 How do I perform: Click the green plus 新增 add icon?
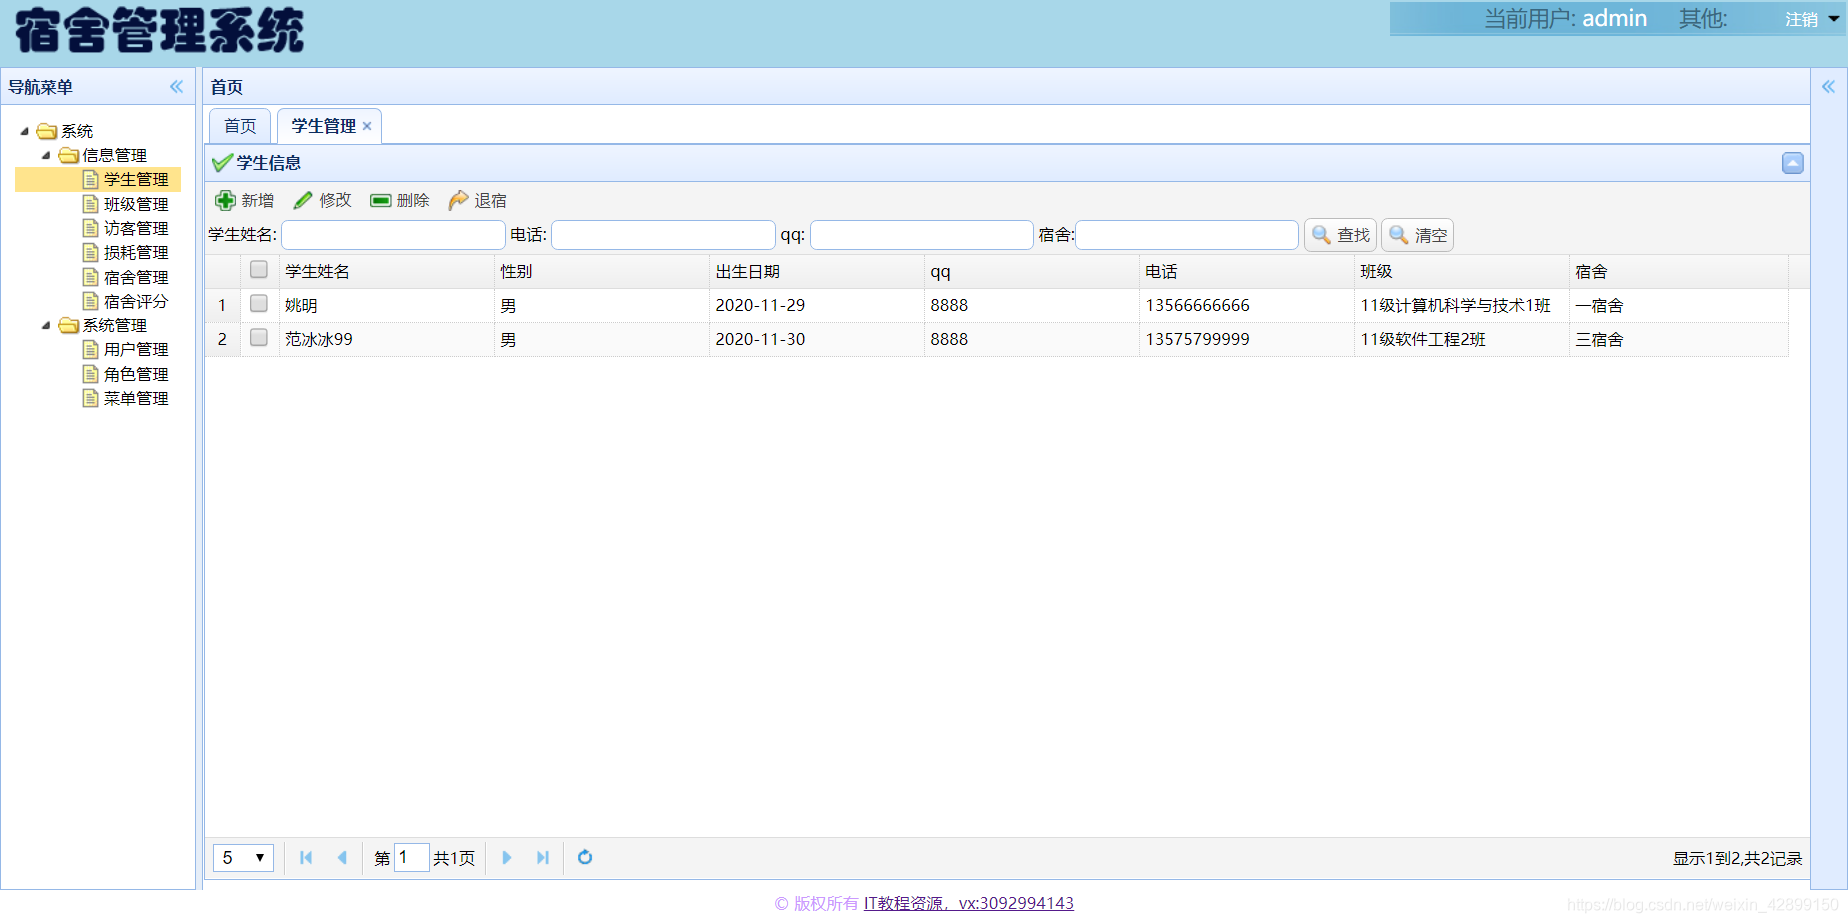point(225,201)
